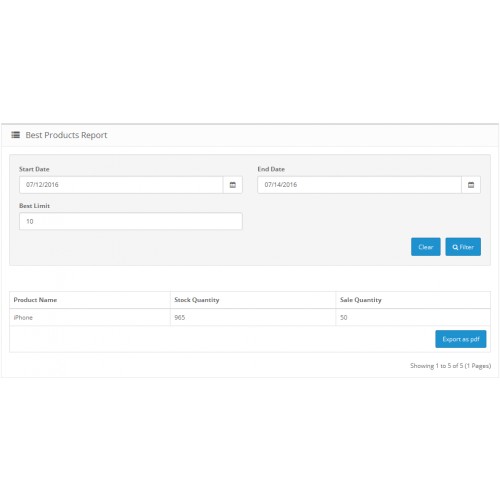This screenshot has height=500, width=500.
Task: Select the Sale Quantity column header
Action: [x=360, y=300]
